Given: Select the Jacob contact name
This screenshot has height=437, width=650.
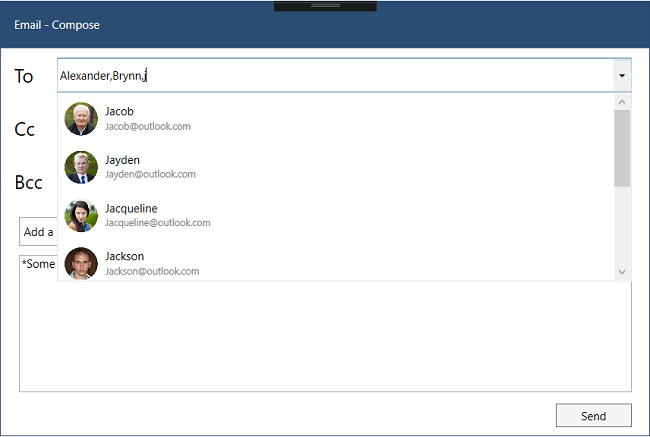Looking at the screenshot, I should 119,111.
